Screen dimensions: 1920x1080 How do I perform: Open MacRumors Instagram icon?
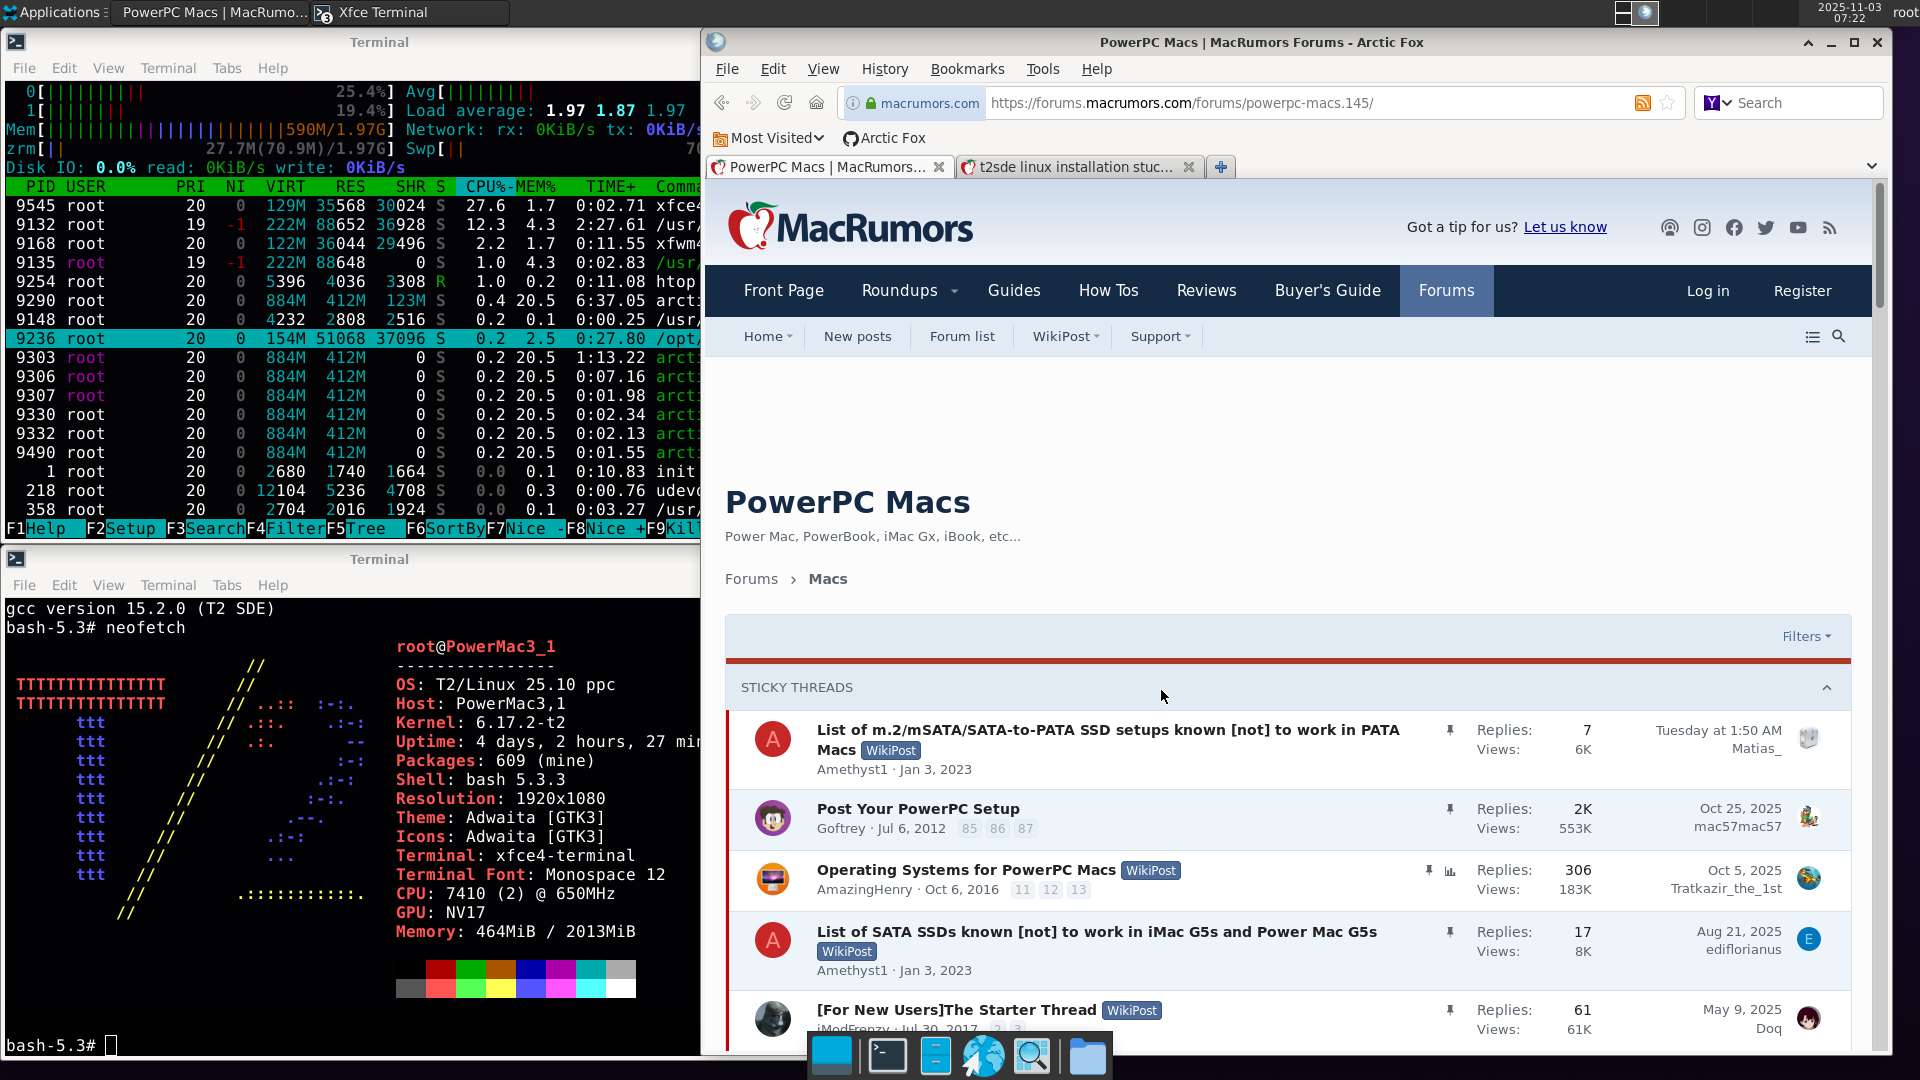[x=1702, y=228]
